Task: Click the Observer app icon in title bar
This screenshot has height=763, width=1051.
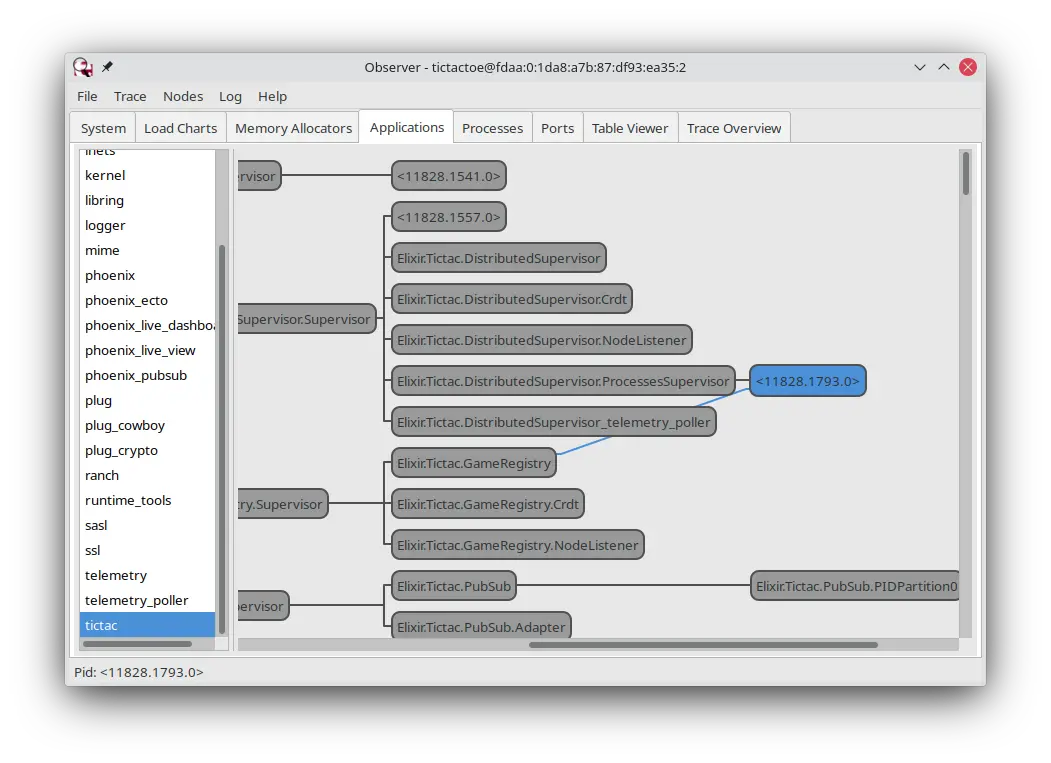Action: [83, 67]
